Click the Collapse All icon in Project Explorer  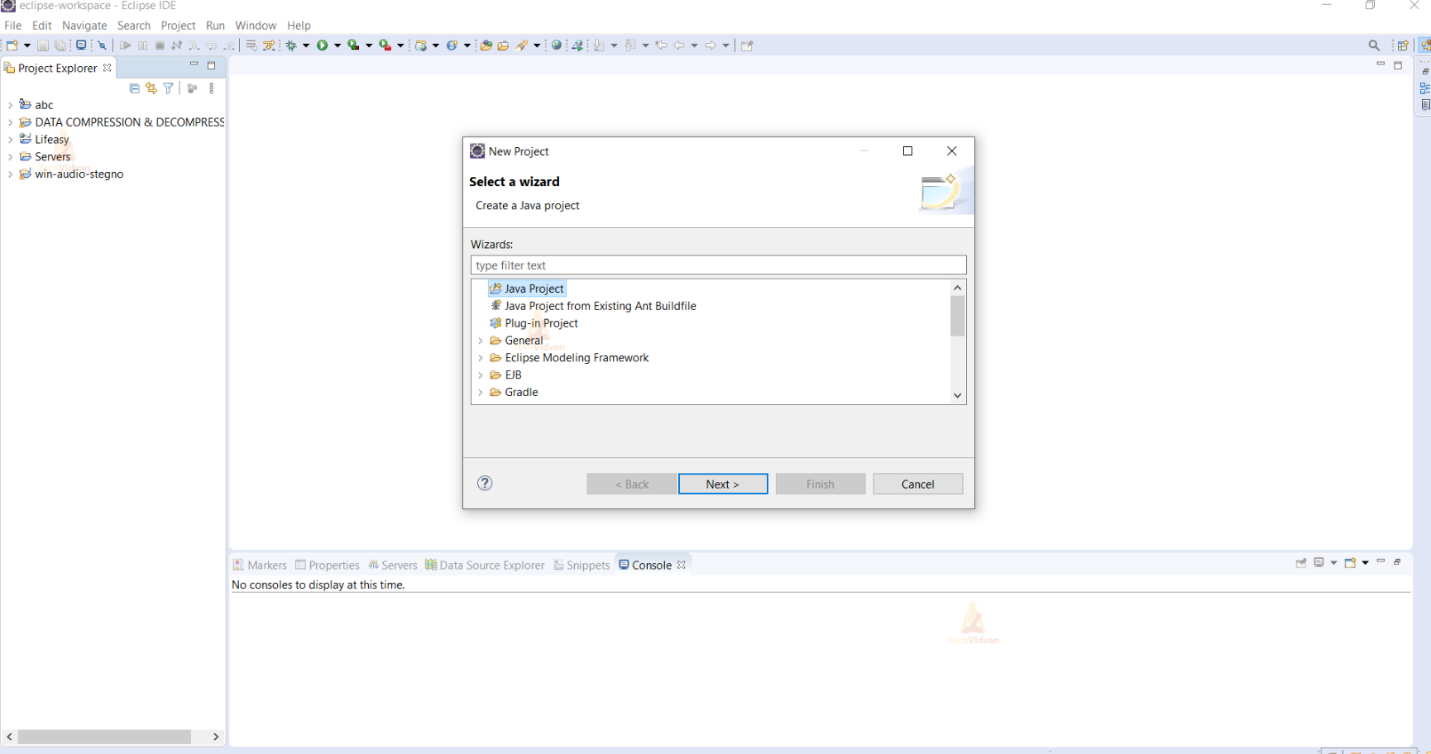pyautogui.click(x=135, y=88)
